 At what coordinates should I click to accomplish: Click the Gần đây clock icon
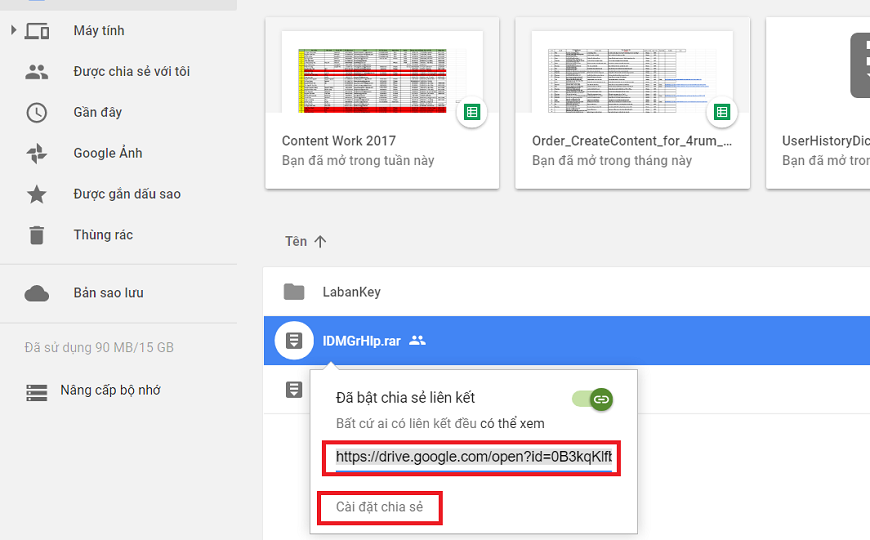point(37,113)
